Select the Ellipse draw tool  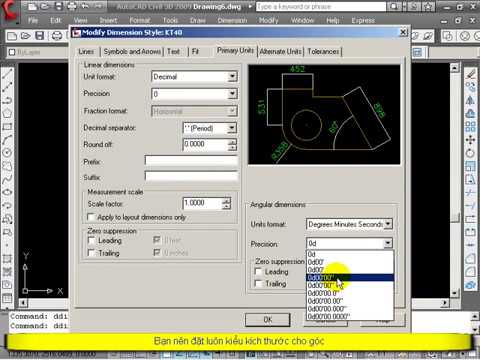(x=7, y=192)
